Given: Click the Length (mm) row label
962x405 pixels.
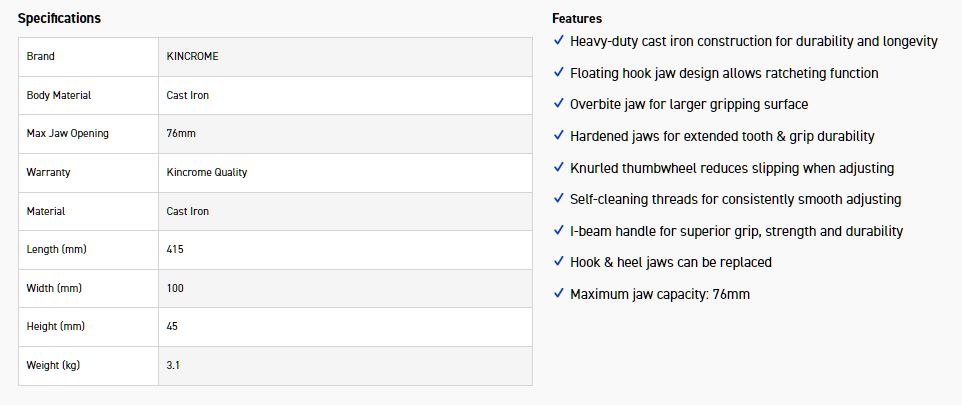Looking at the screenshot, I should point(56,249).
